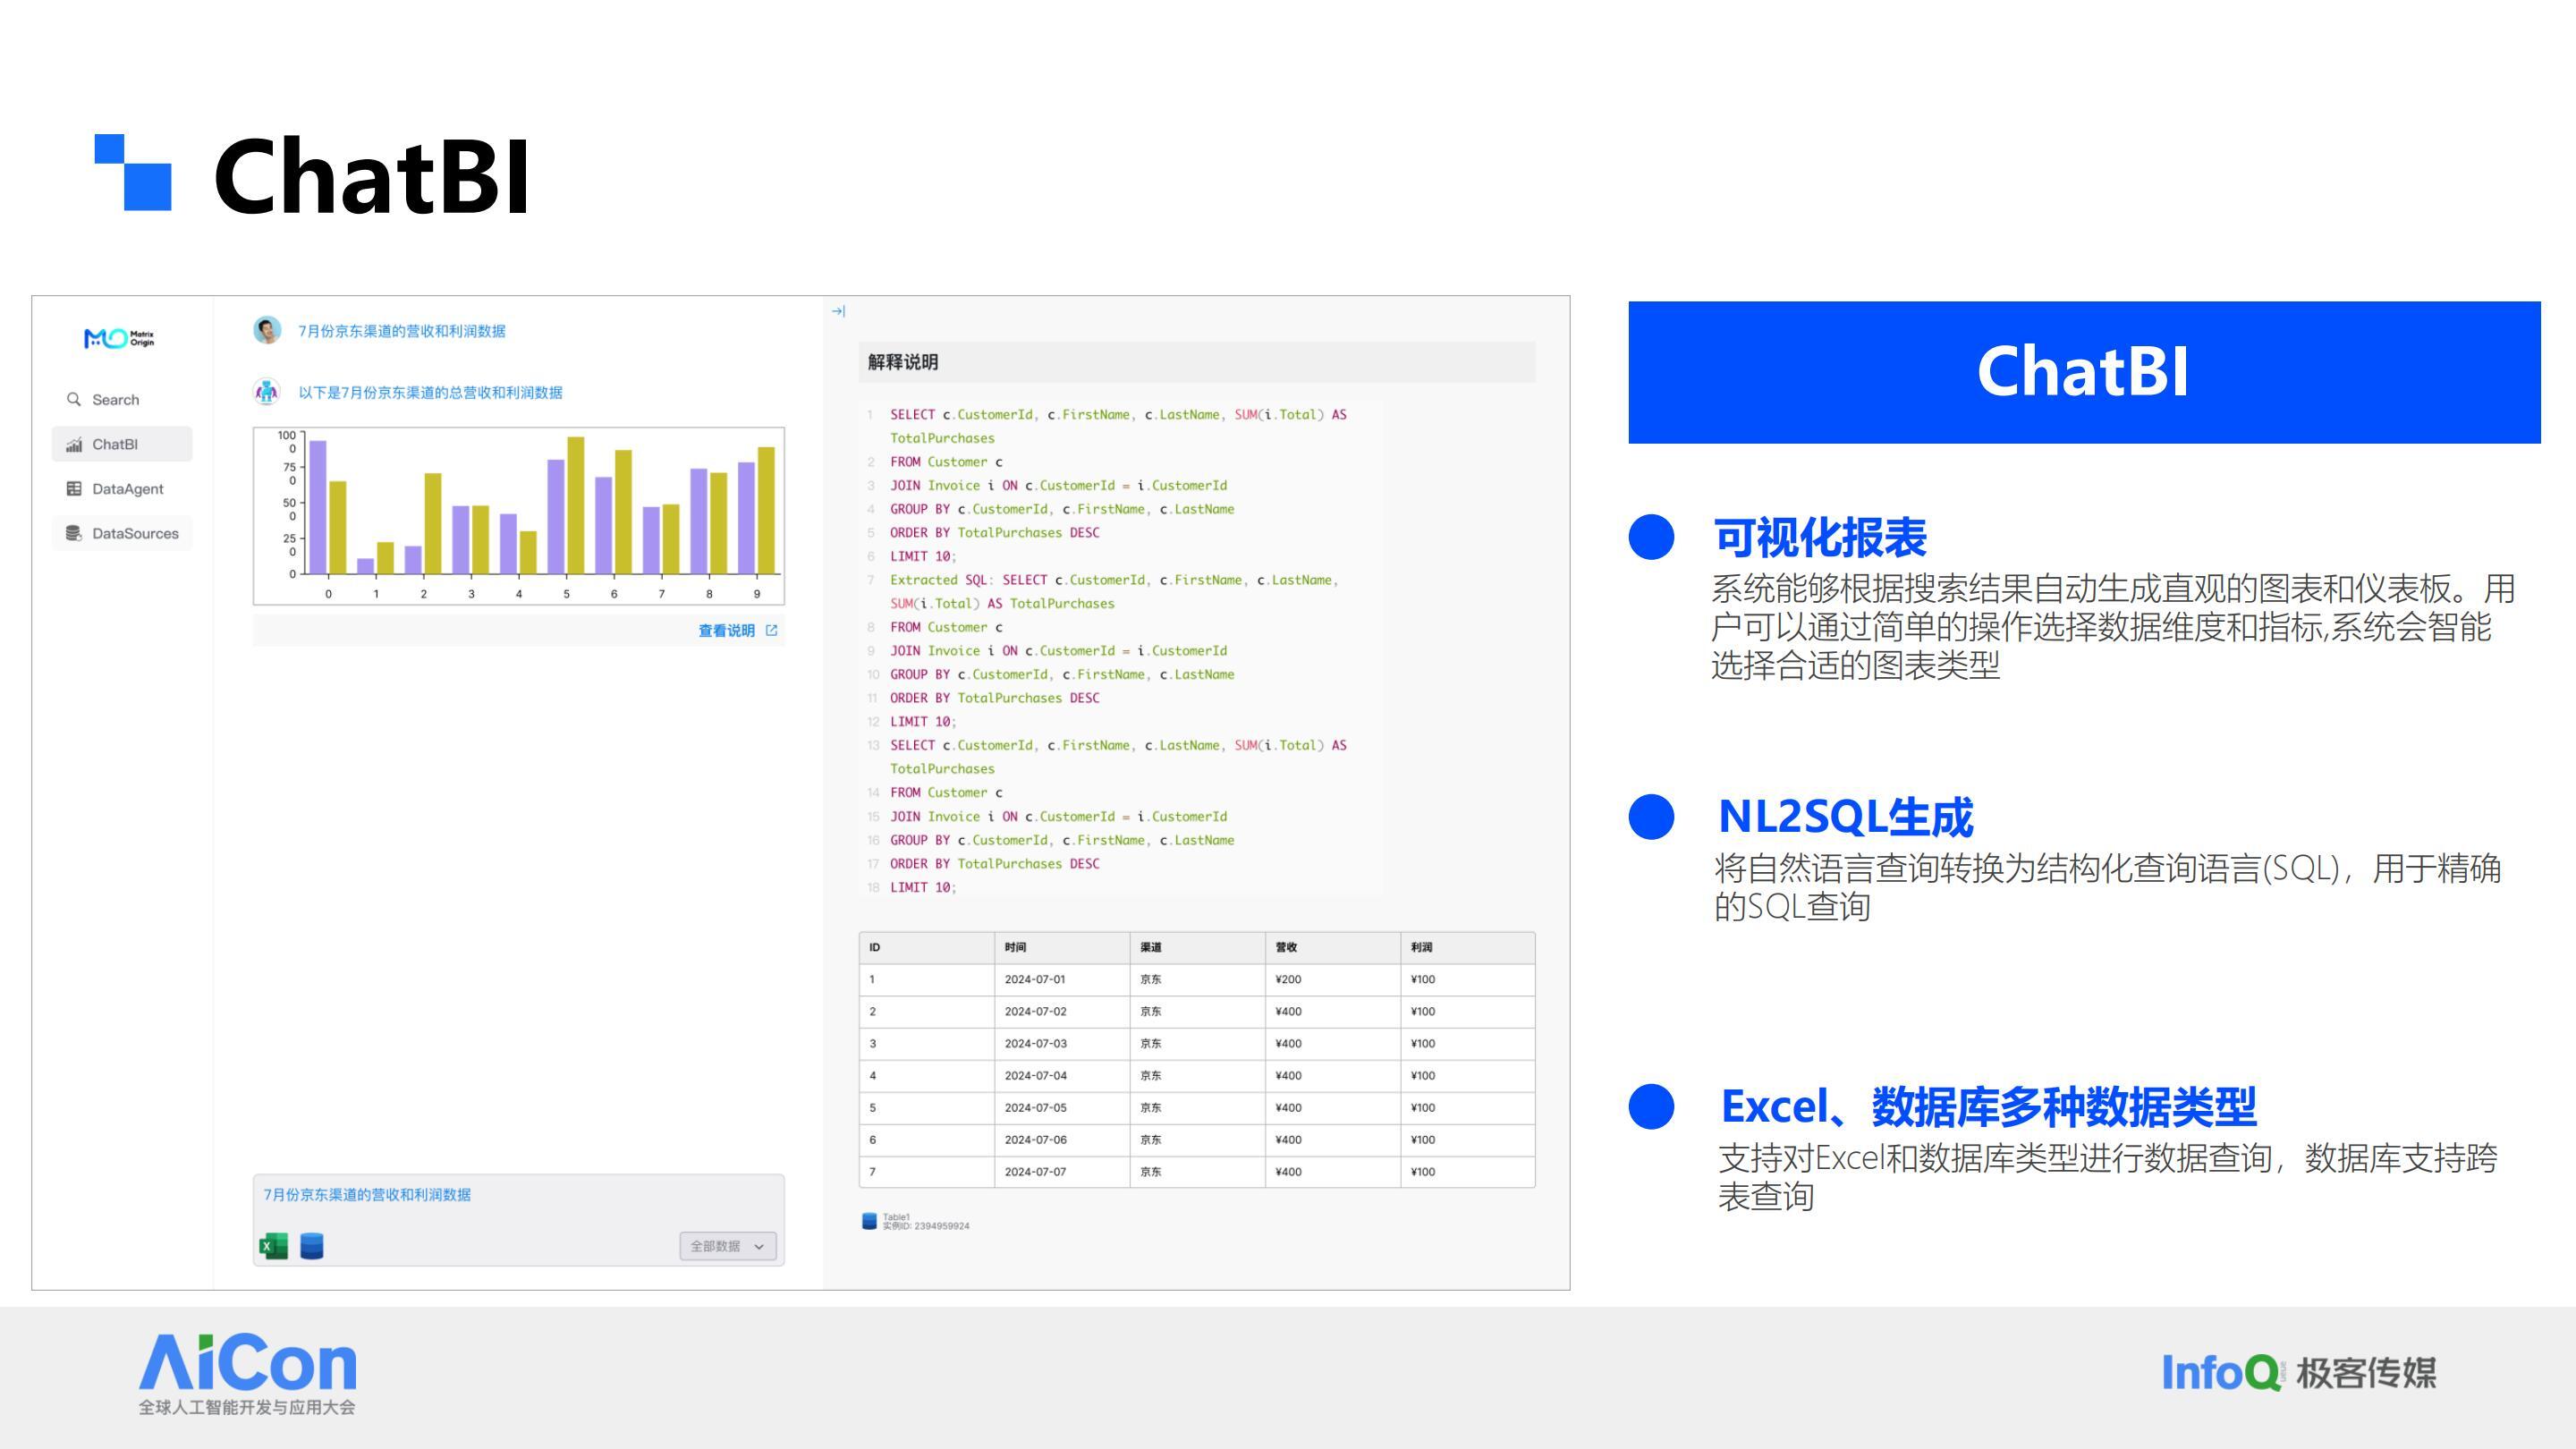Click the 可视化报表 heading

[x=1820, y=537]
